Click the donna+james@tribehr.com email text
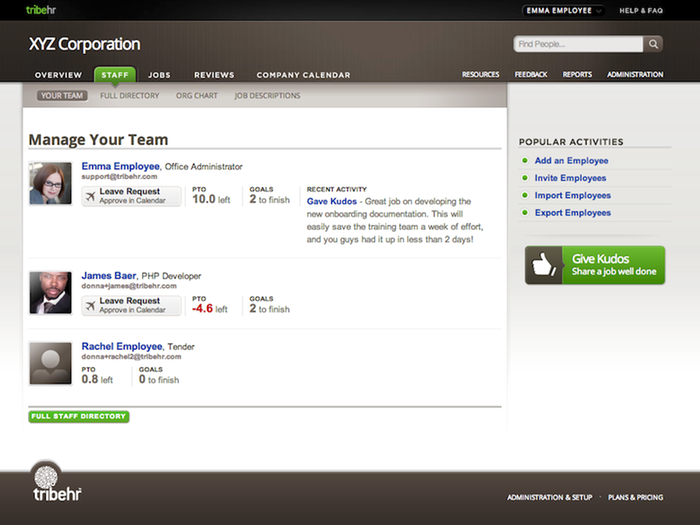Viewport: 700px width, 525px height. pyautogui.click(x=129, y=286)
